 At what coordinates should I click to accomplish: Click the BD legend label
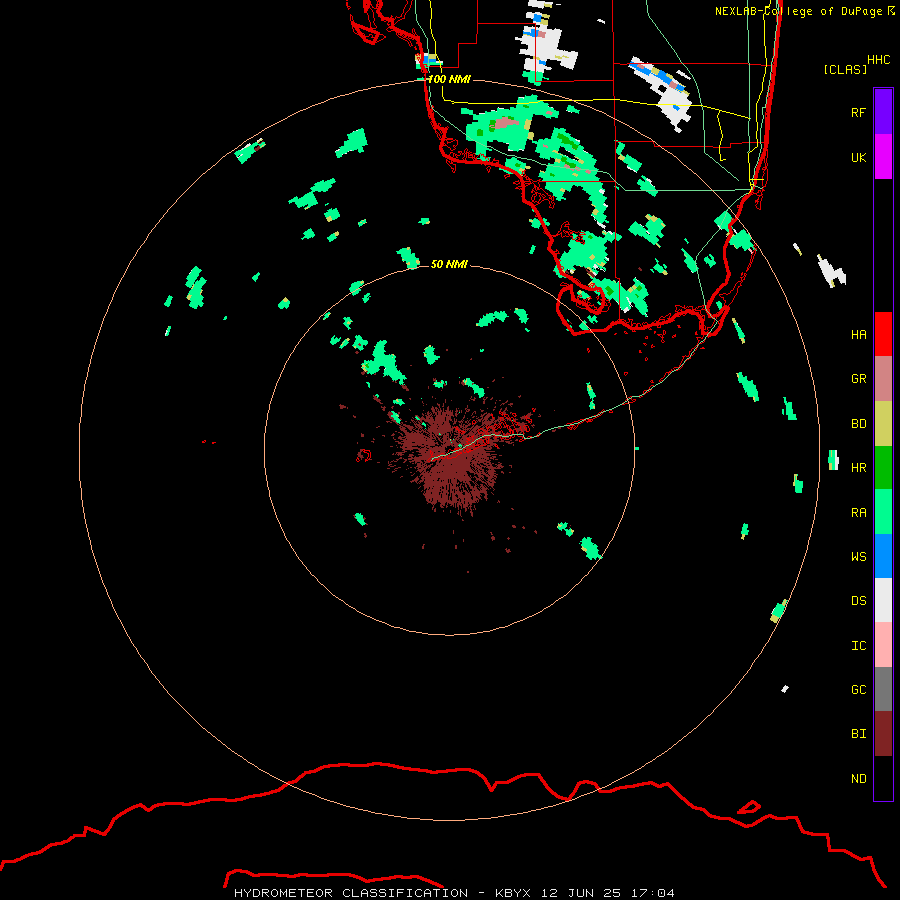pyautogui.click(x=858, y=424)
